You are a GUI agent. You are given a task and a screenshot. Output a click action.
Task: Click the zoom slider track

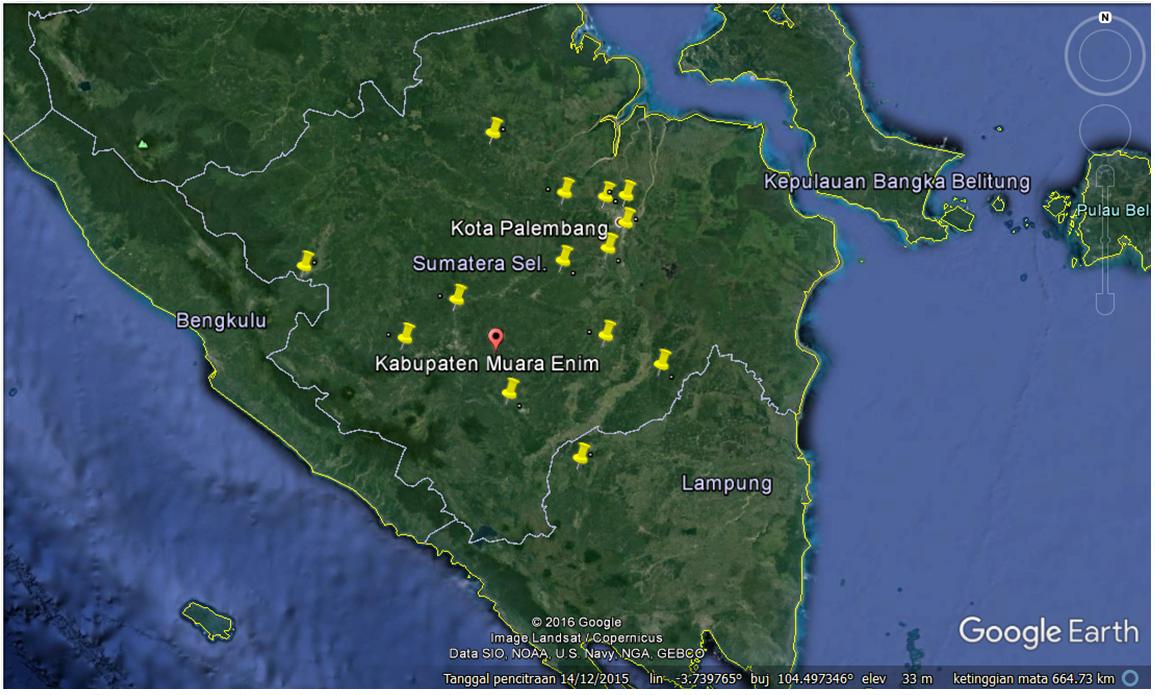[x=1104, y=240]
